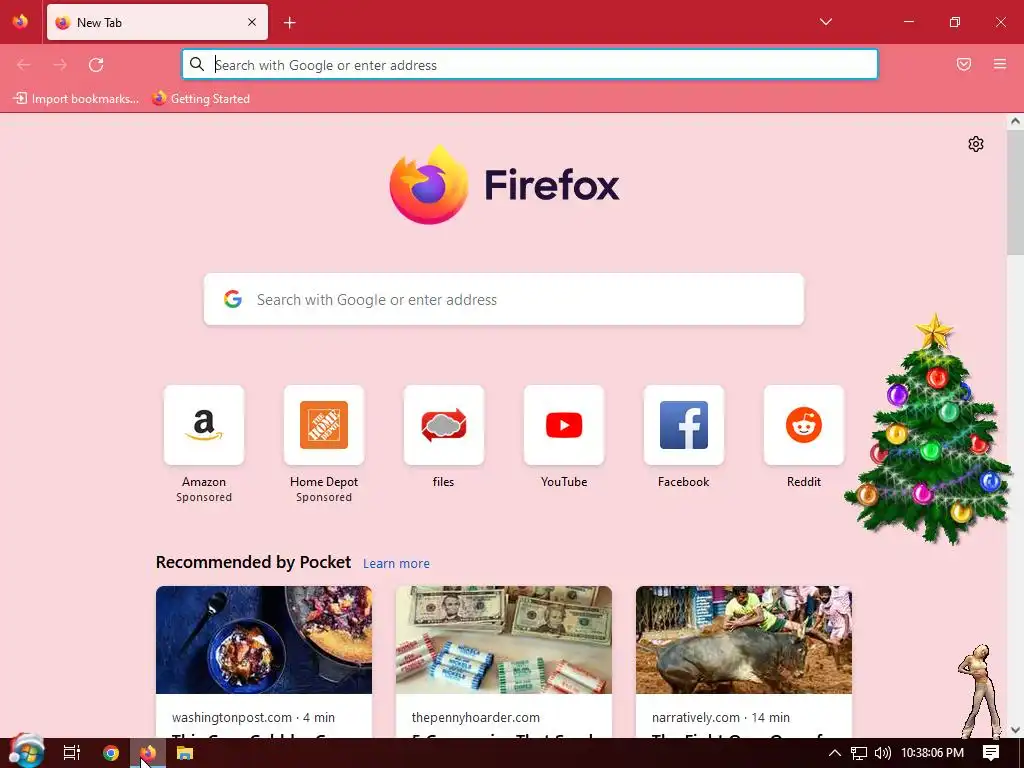Click the page vertical scrollbar thumb

pyautogui.click(x=1015, y=192)
